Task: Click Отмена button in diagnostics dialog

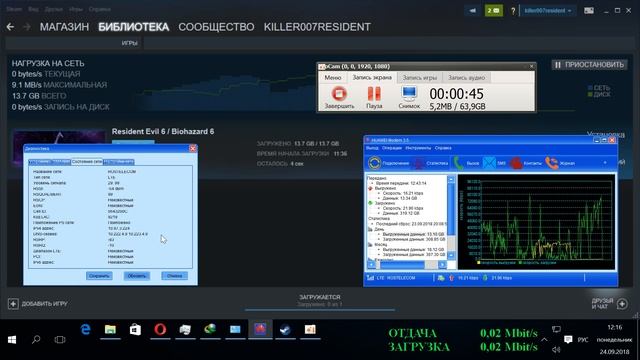Action: pyautogui.click(x=174, y=276)
